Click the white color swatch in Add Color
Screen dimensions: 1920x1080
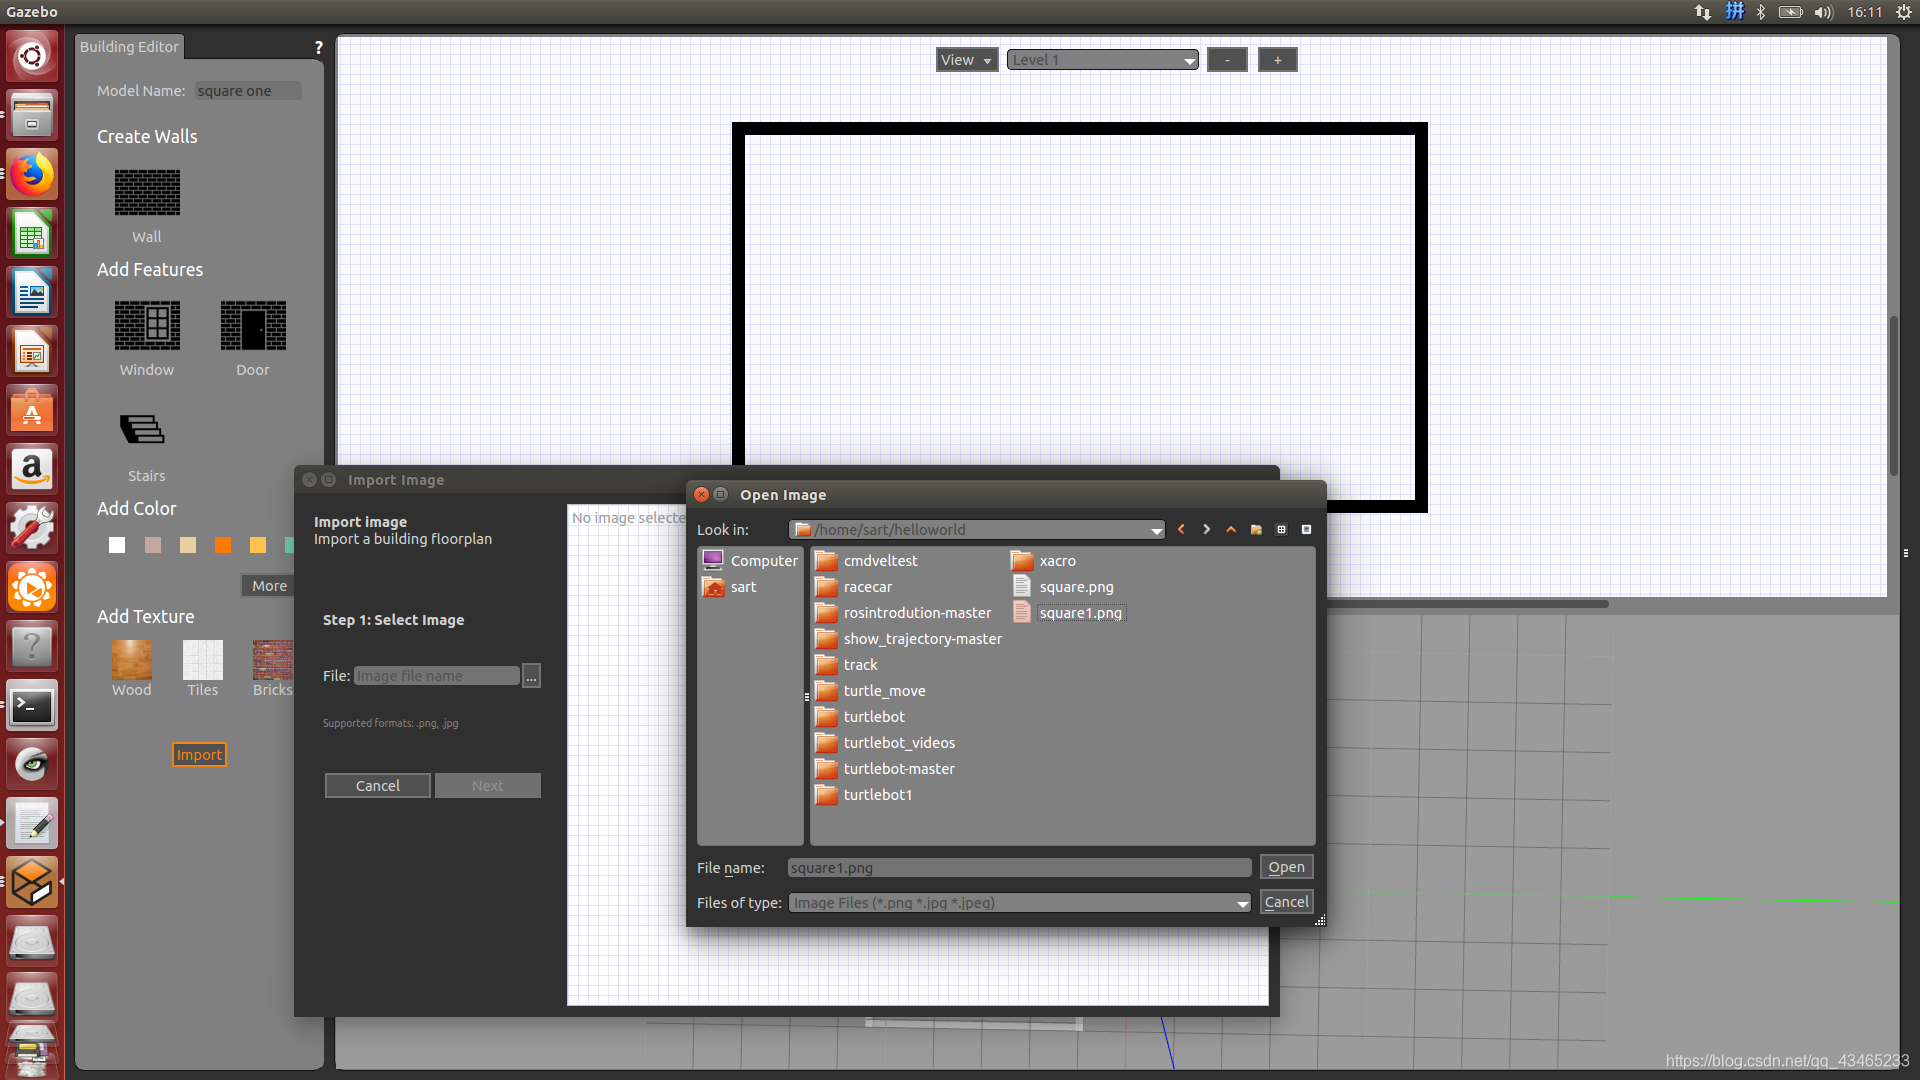(x=115, y=546)
